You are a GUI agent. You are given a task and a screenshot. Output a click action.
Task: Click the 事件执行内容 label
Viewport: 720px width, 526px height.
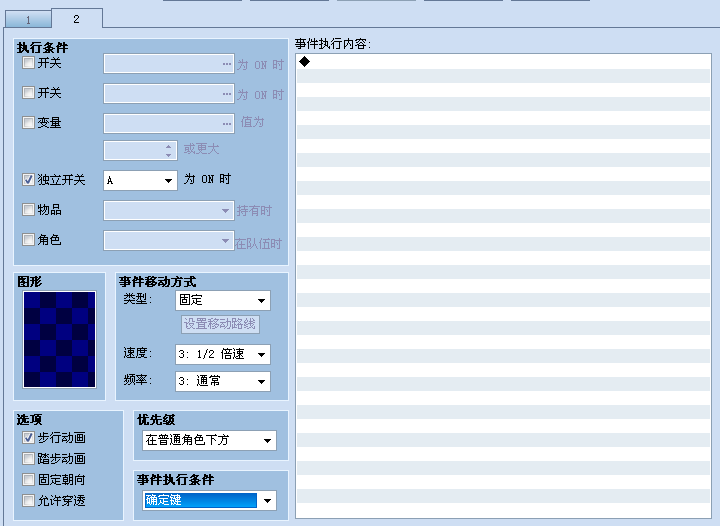click(x=332, y=44)
